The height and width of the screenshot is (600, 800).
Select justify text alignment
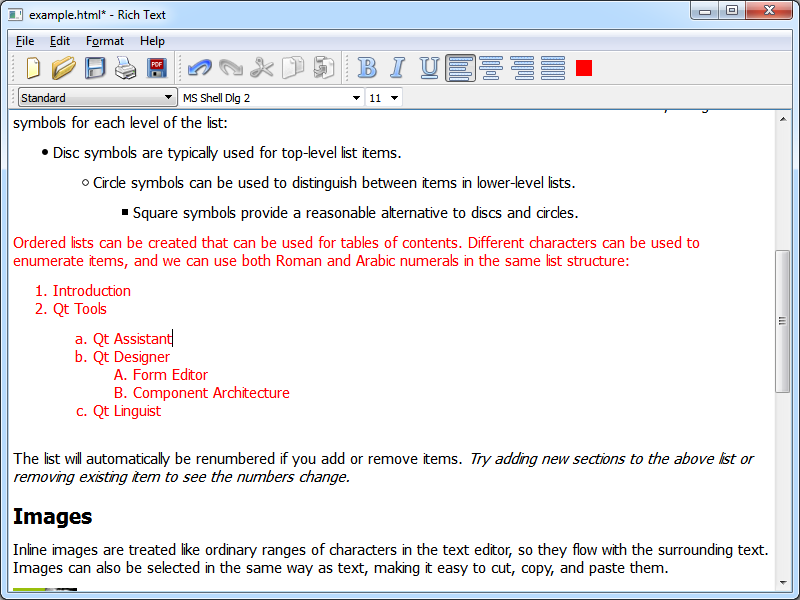click(x=553, y=68)
